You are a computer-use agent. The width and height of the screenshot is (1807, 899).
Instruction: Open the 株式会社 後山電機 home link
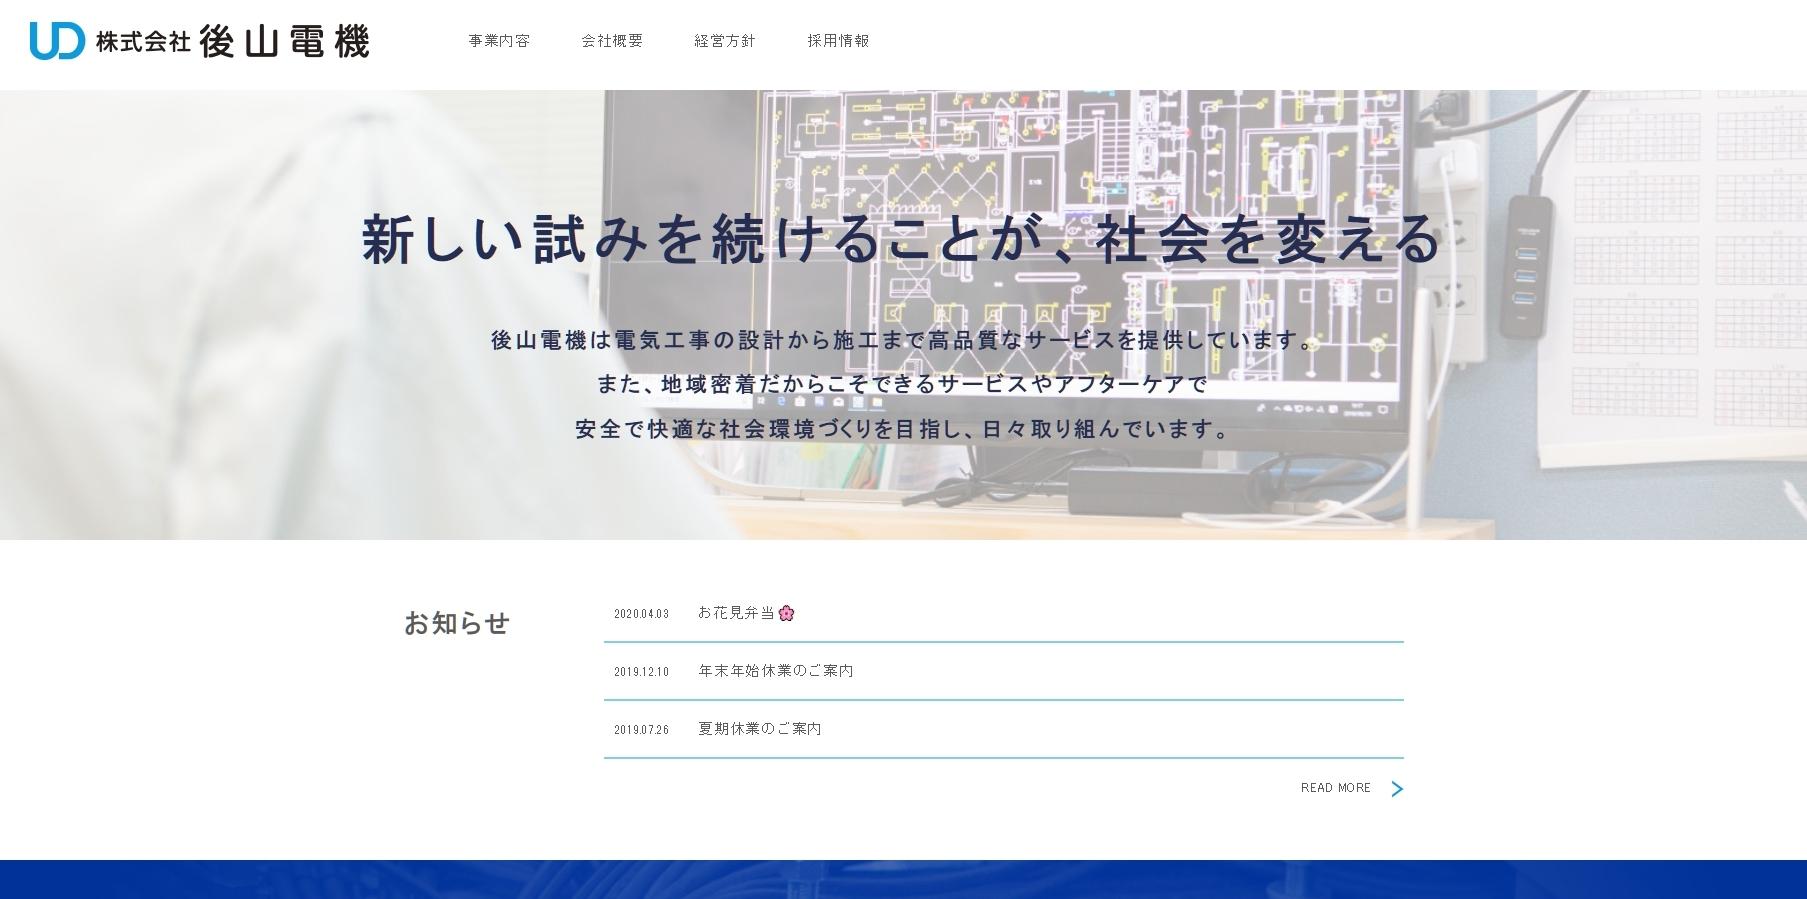click(200, 41)
